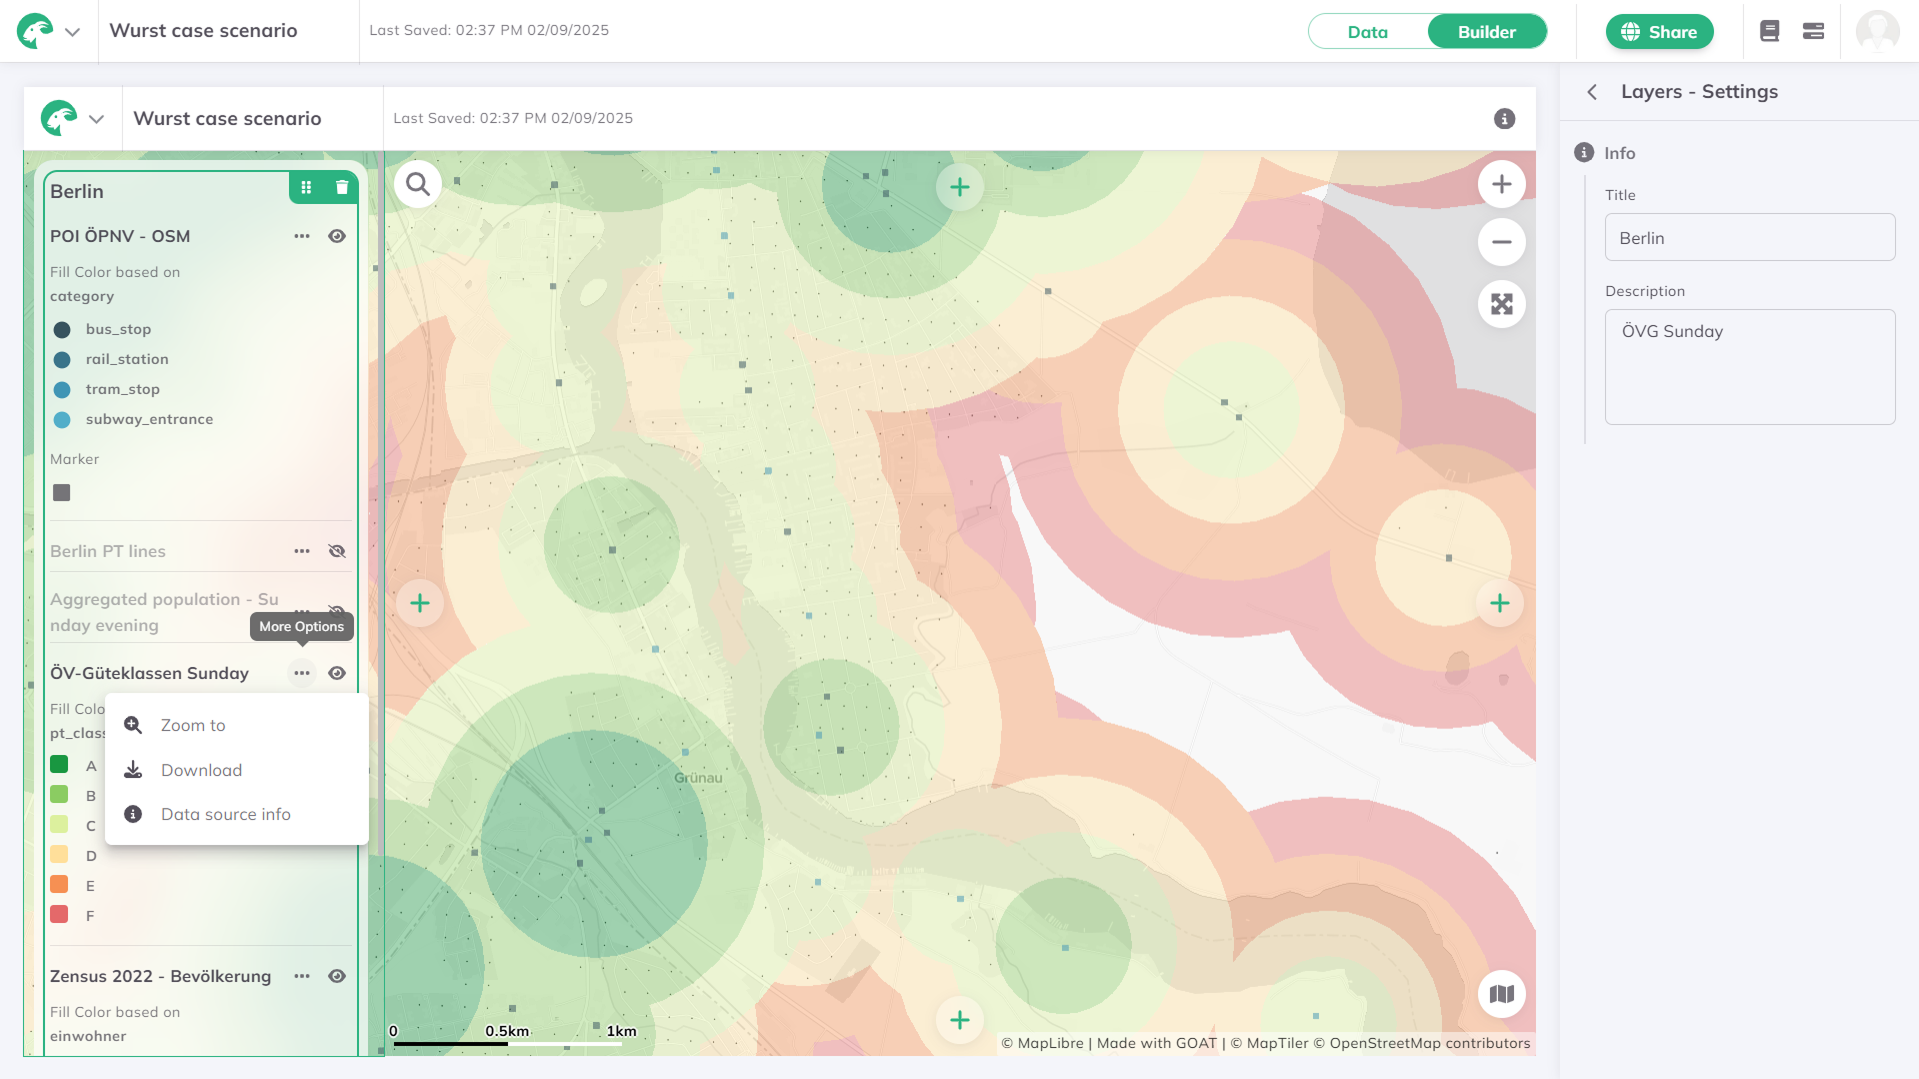
Task: Show the Berlin PT lines layer
Action: (337, 552)
